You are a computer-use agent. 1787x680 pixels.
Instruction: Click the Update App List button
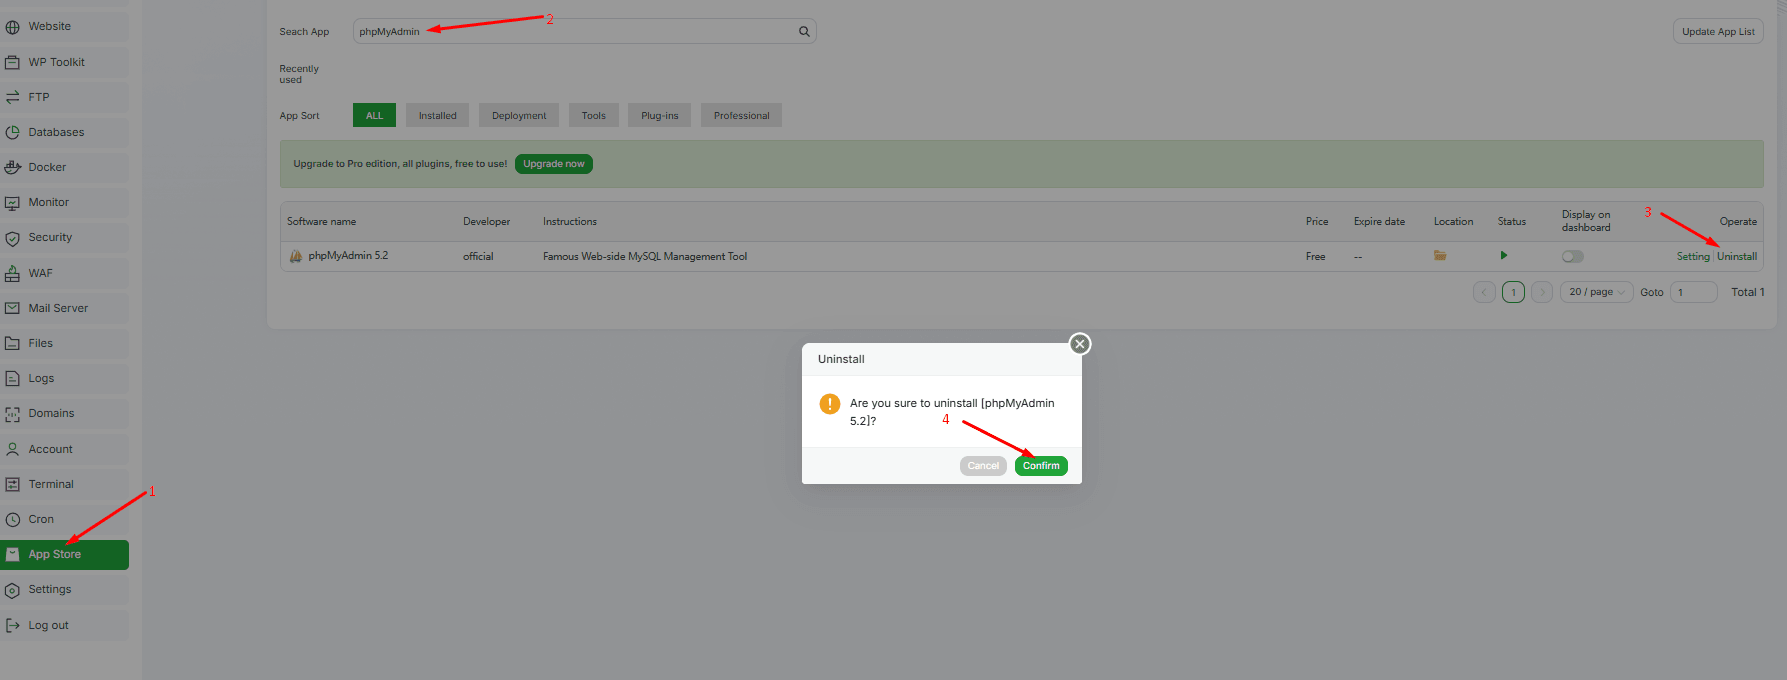tap(1717, 32)
